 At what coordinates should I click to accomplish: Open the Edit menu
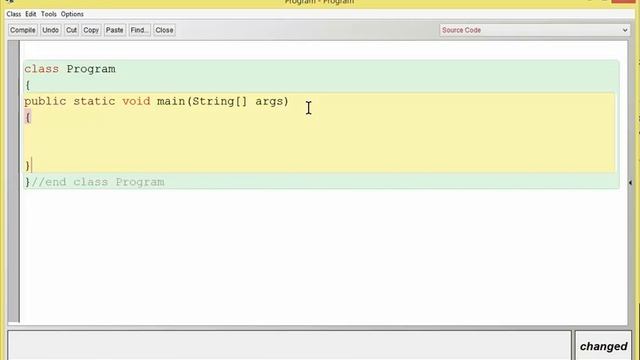tap(31, 14)
